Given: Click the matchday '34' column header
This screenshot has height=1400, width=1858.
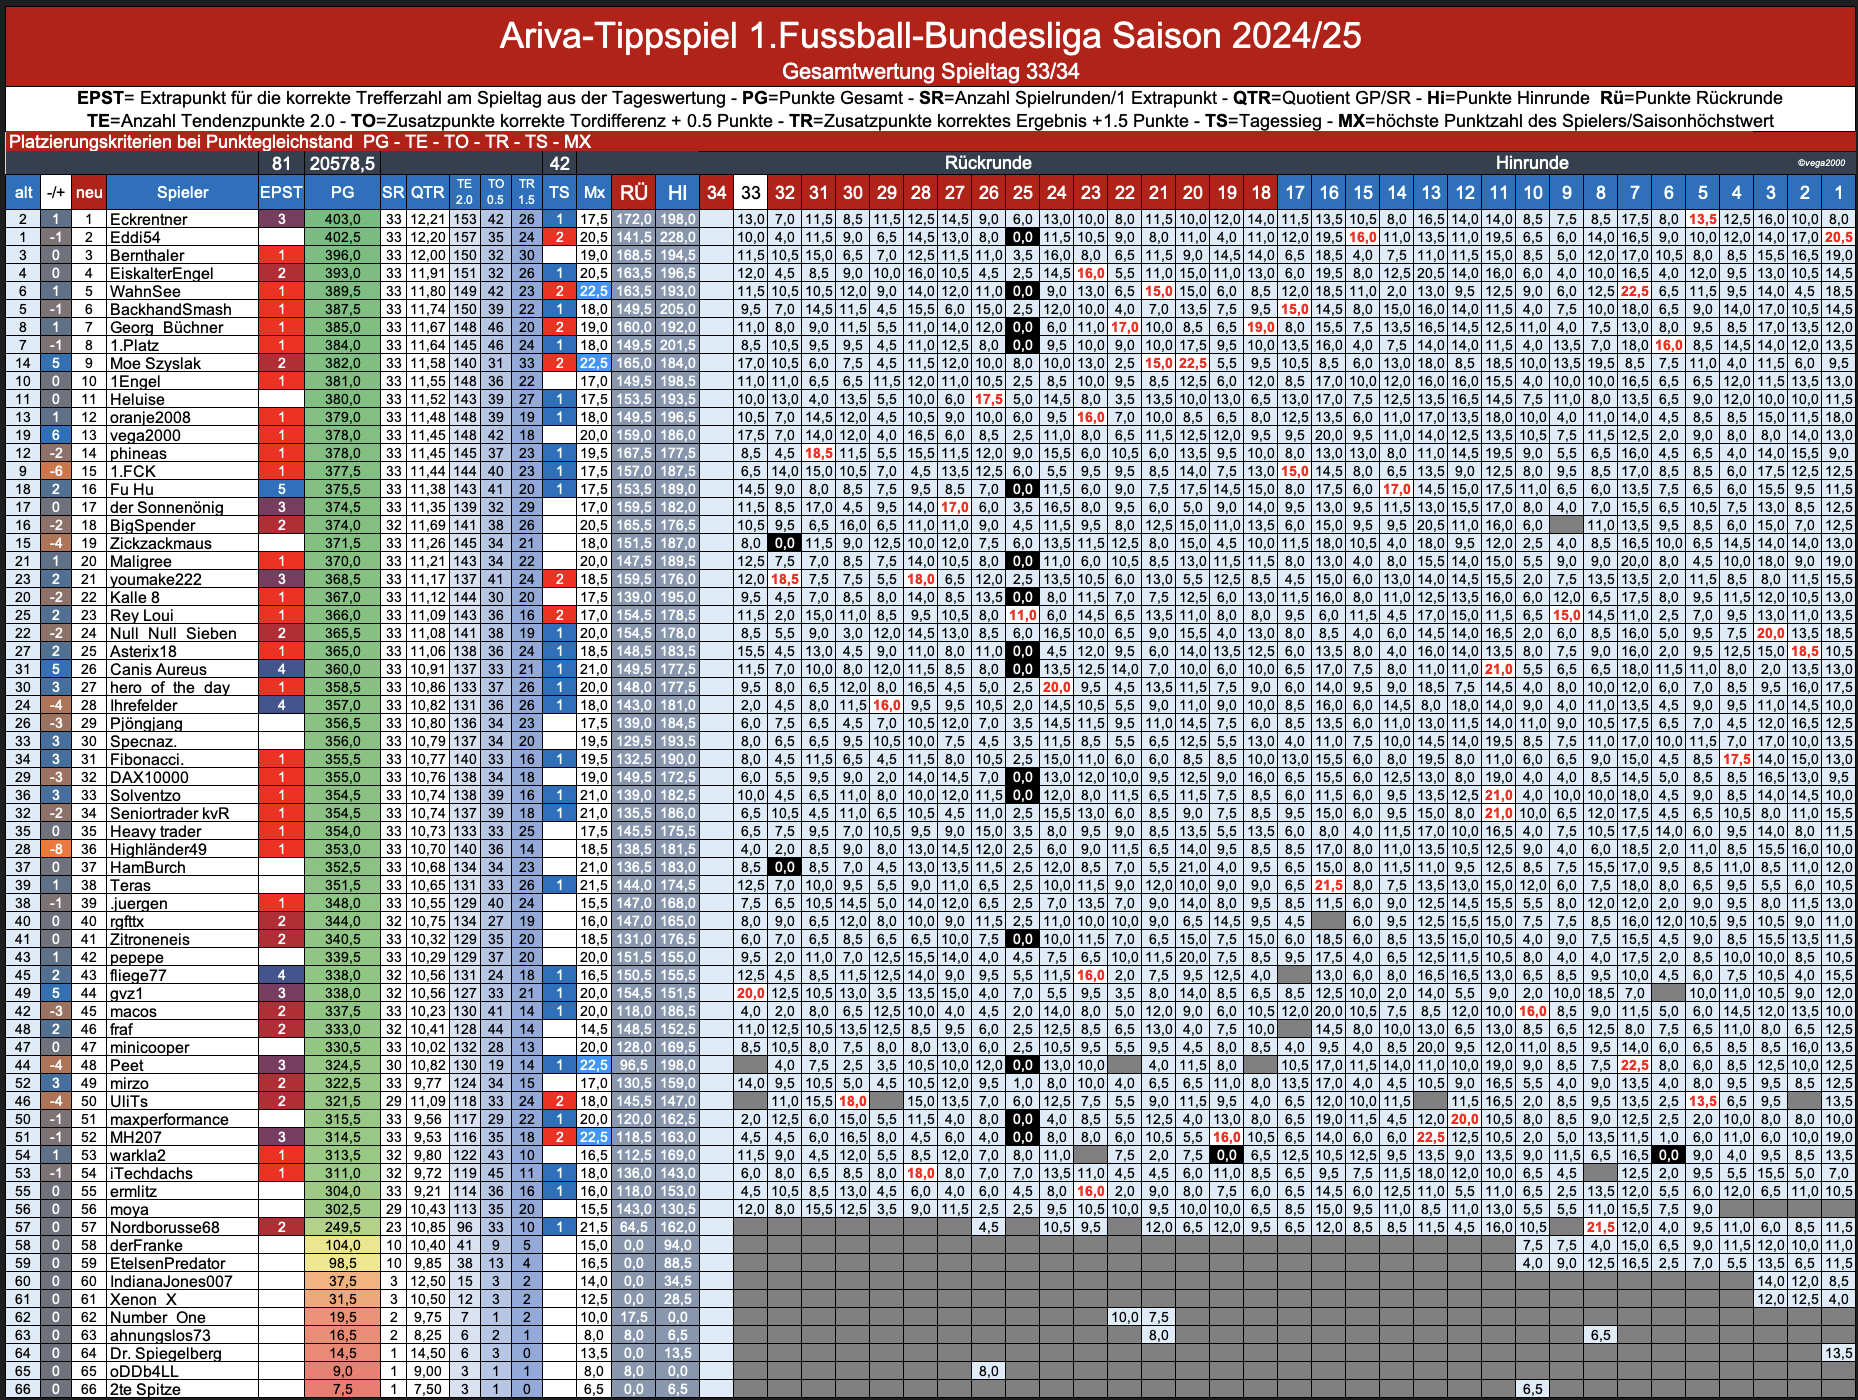Looking at the screenshot, I should tap(716, 192).
